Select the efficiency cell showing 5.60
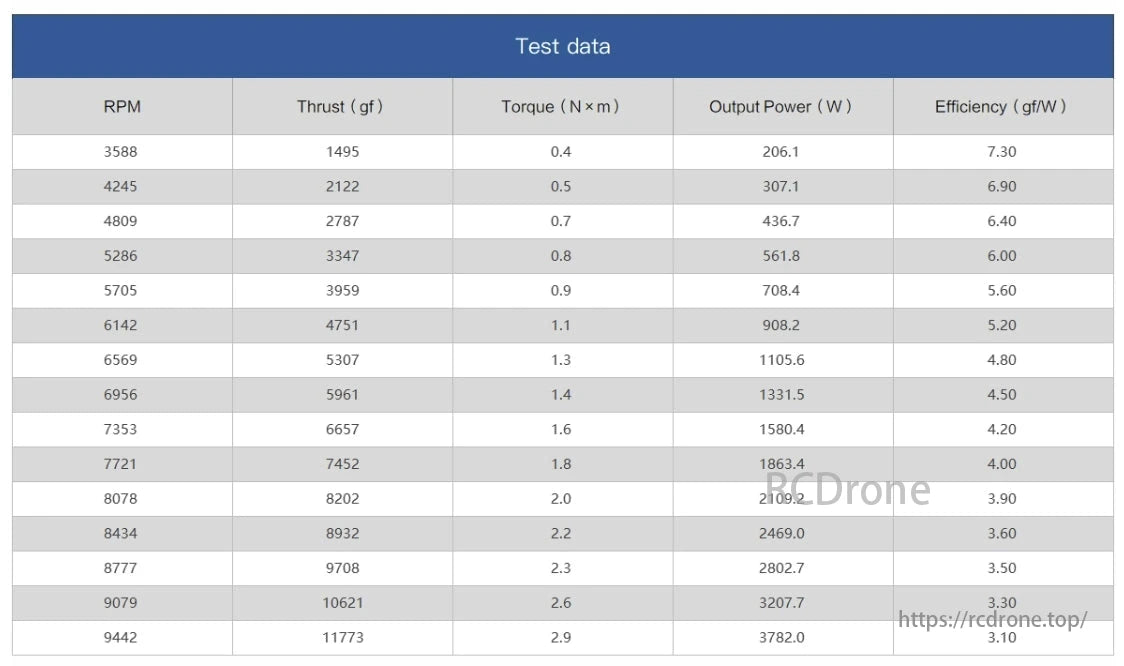Screen dimensions: 1124x666 1001,291
